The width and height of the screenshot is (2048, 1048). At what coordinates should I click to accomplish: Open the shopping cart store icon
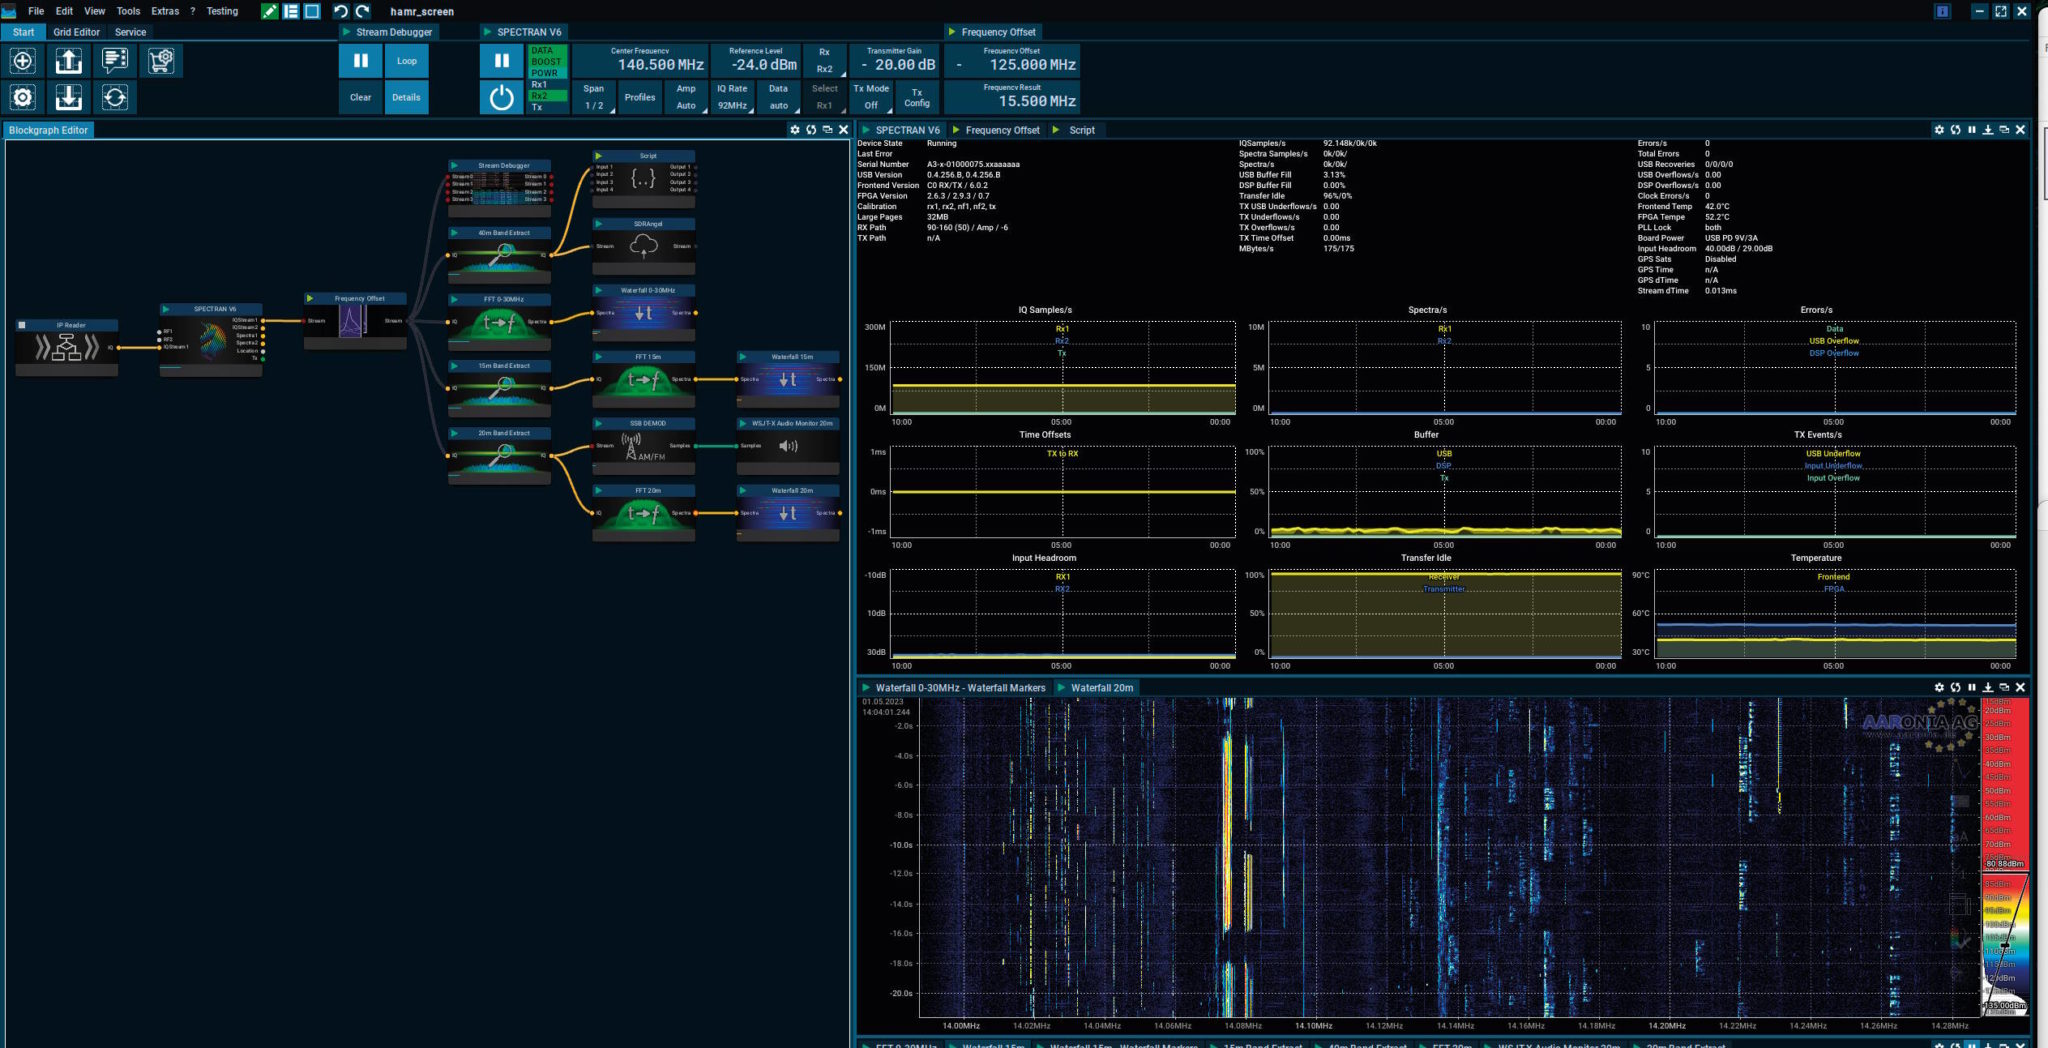pyautogui.click(x=160, y=61)
